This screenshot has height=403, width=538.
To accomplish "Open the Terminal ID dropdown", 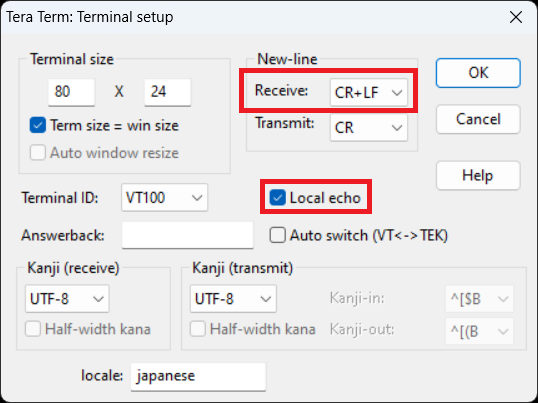I will pos(164,198).
